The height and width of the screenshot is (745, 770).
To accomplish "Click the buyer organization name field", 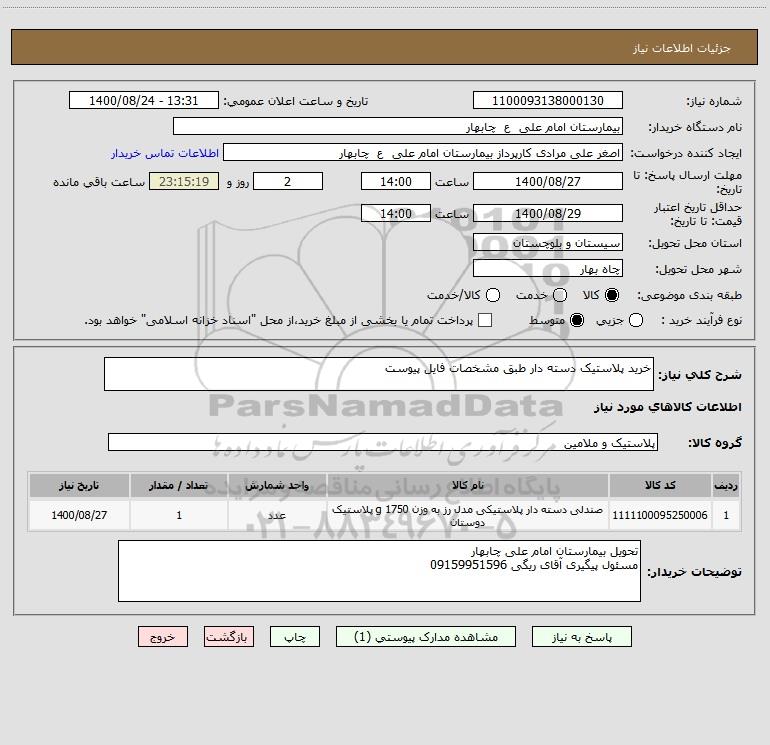I will click(398, 127).
